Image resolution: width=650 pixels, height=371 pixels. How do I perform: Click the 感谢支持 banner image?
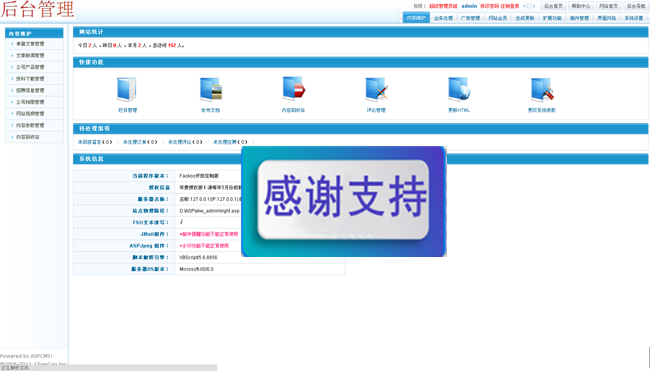pos(344,201)
